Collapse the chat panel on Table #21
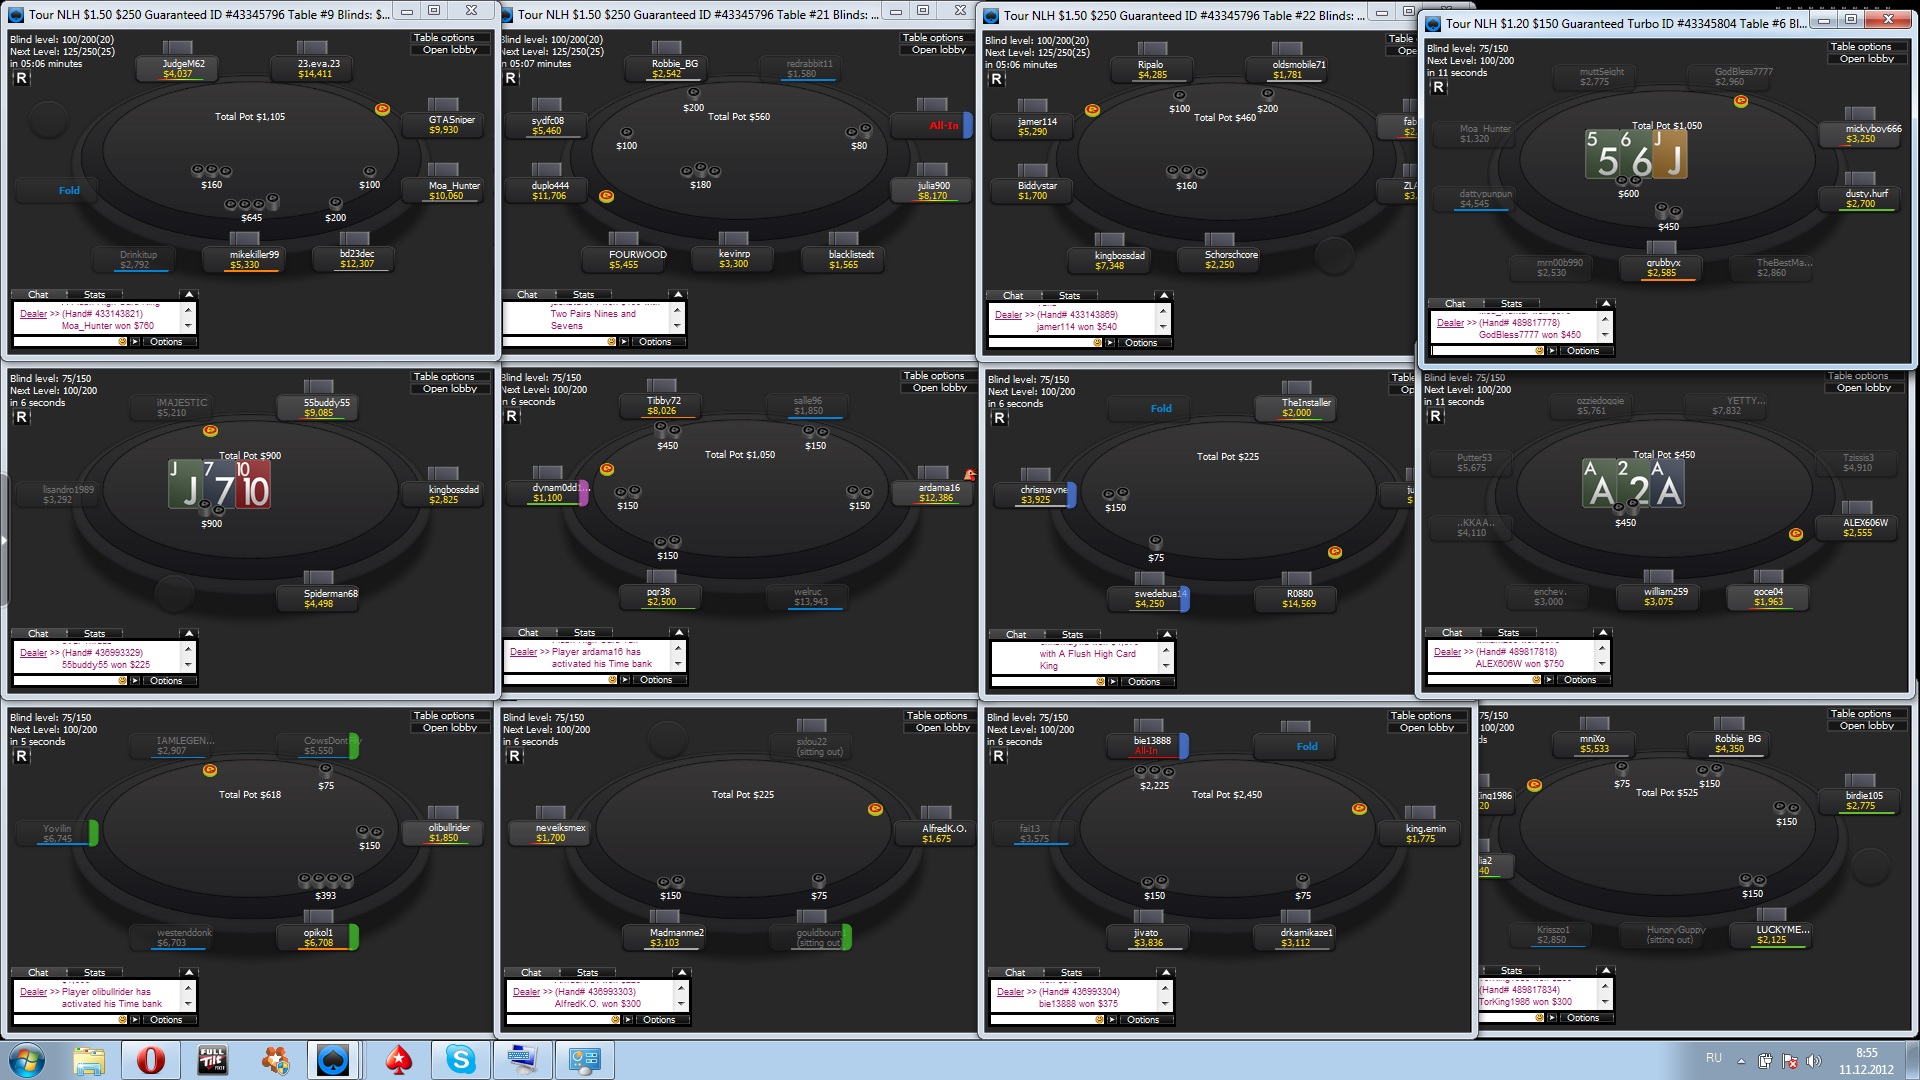 678,295
